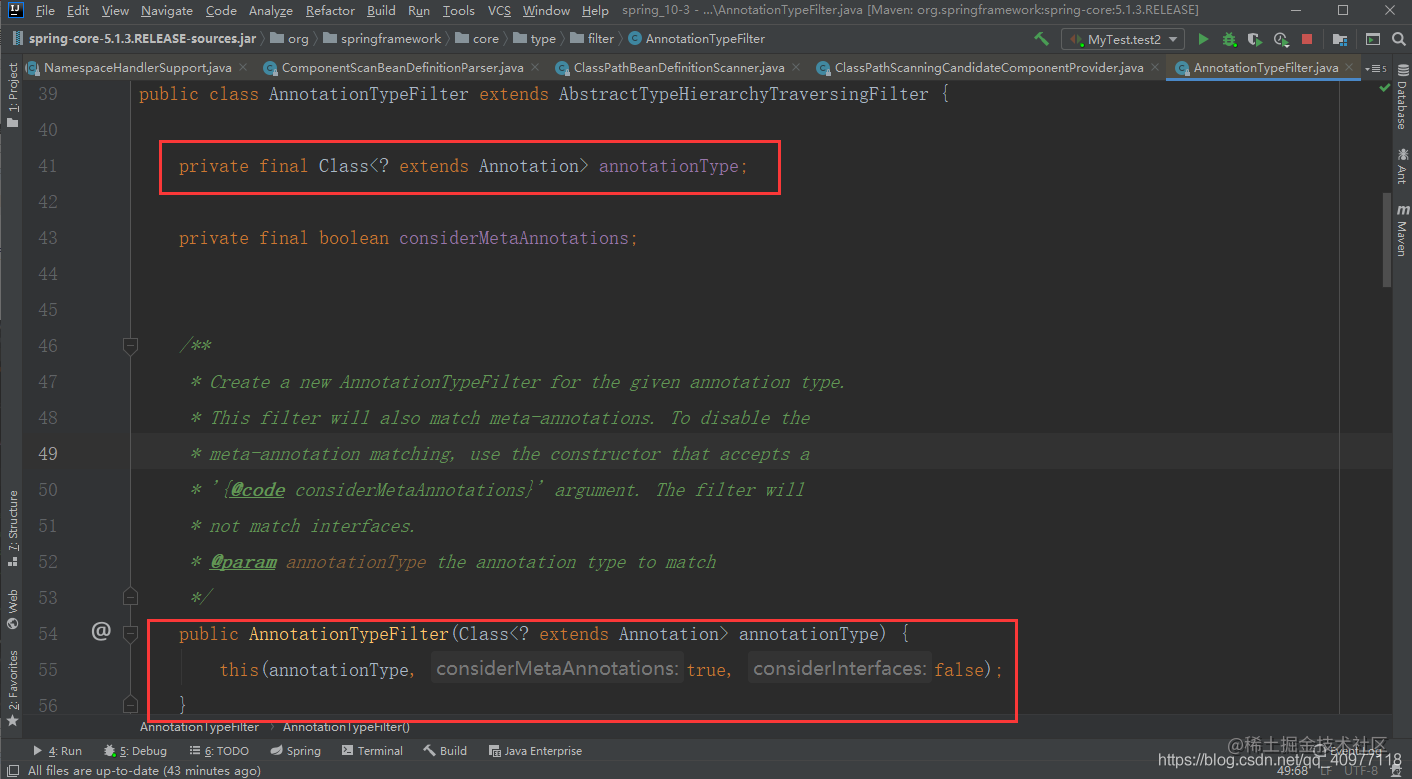Click the org folder breadcrumb
1412x779 pixels.
pyautogui.click(x=289, y=39)
